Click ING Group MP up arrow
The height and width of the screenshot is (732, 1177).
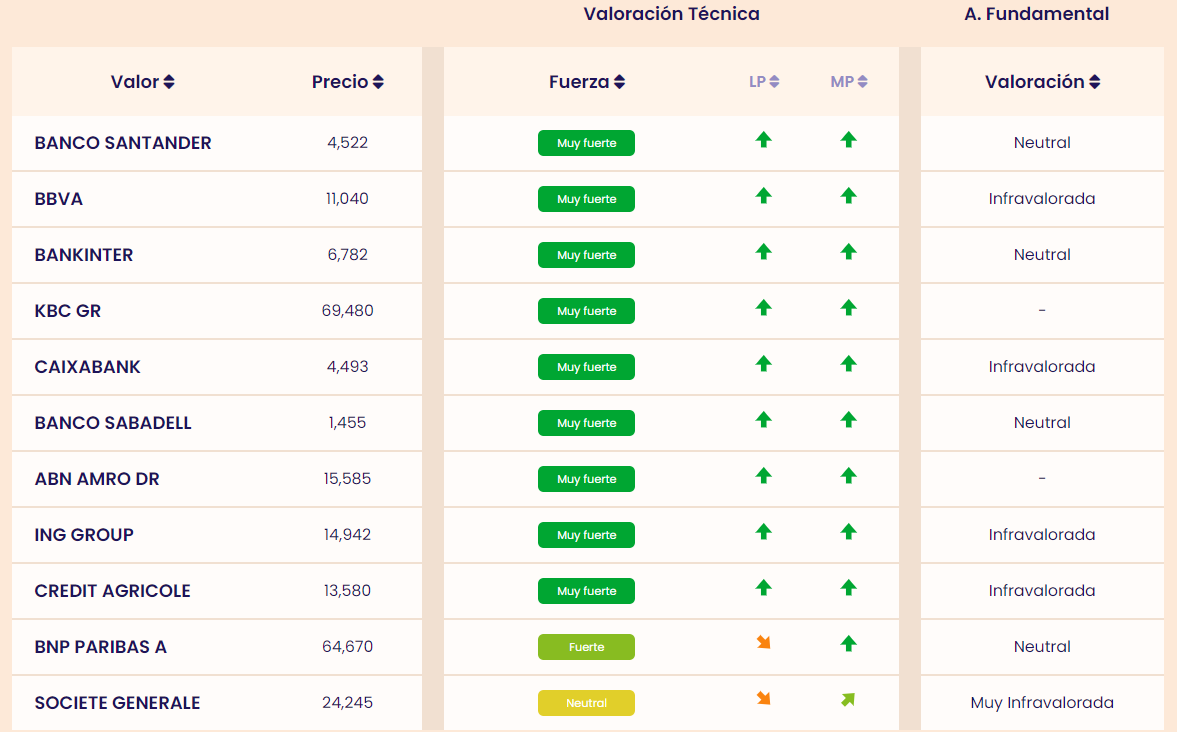pyautogui.click(x=849, y=532)
